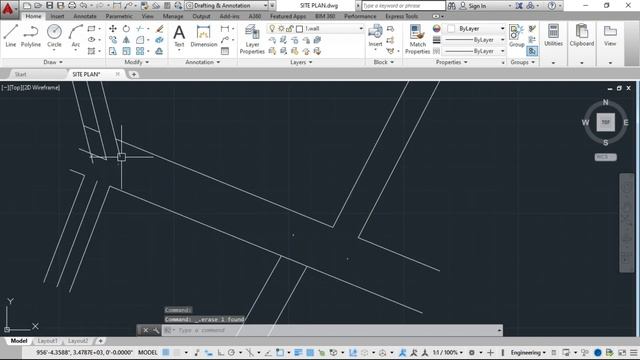Image resolution: width=640 pixels, height=360 pixels.
Task: Click TOP face on the ViewCube
Action: pos(605,122)
